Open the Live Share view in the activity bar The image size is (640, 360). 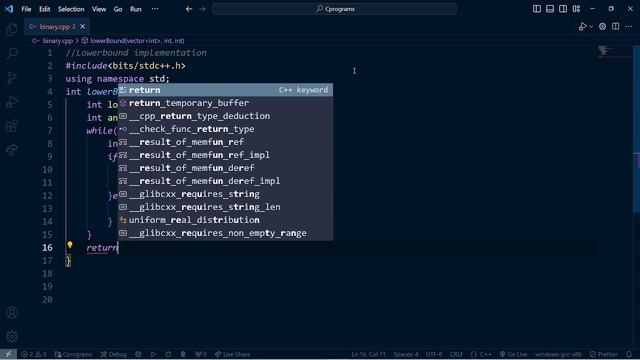(12, 150)
